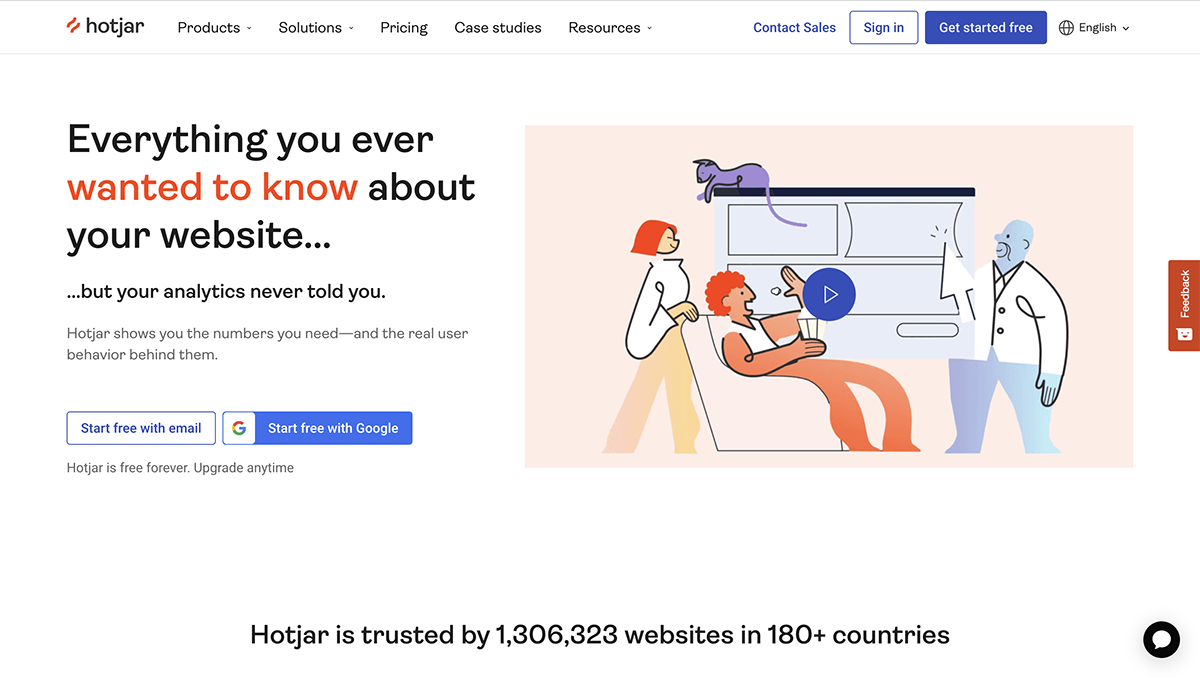Click the headline 'wanted to know' text

pos(212,187)
